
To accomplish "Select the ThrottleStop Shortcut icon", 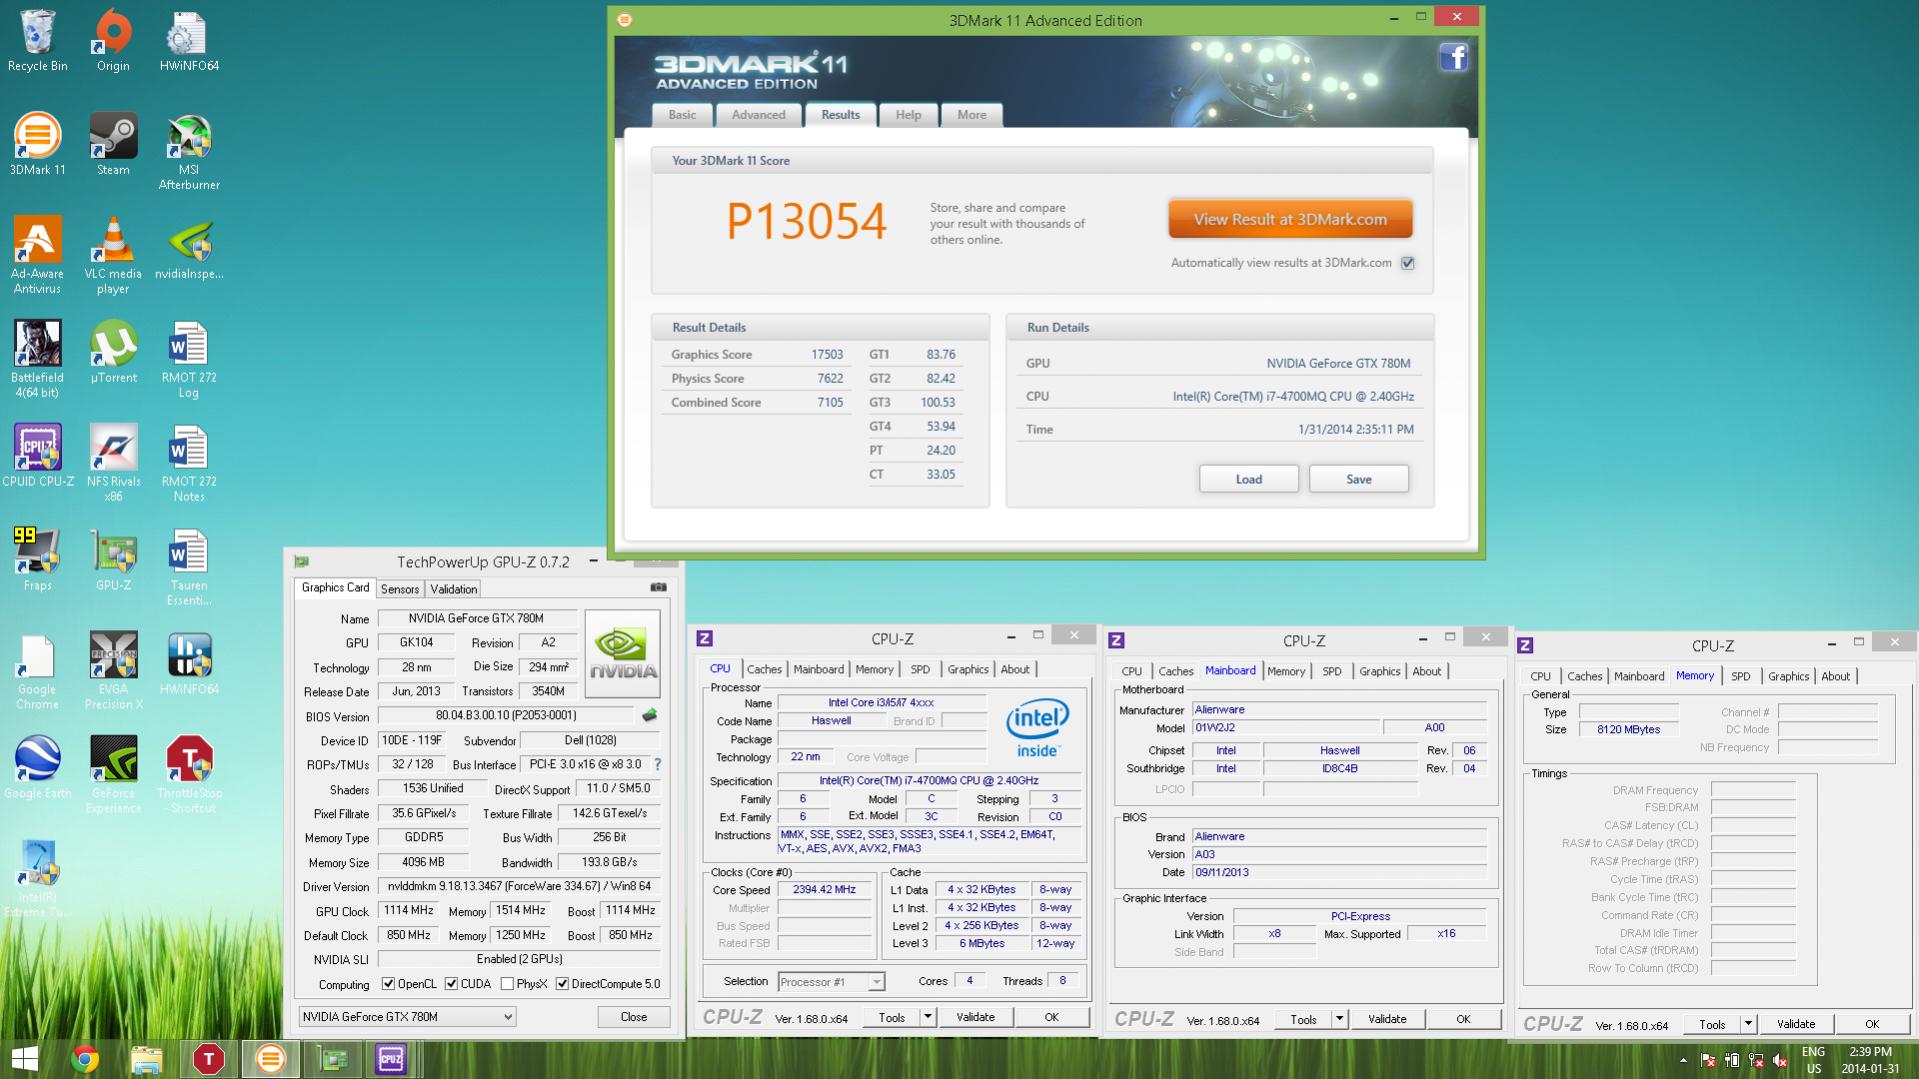I will (189, 776).
